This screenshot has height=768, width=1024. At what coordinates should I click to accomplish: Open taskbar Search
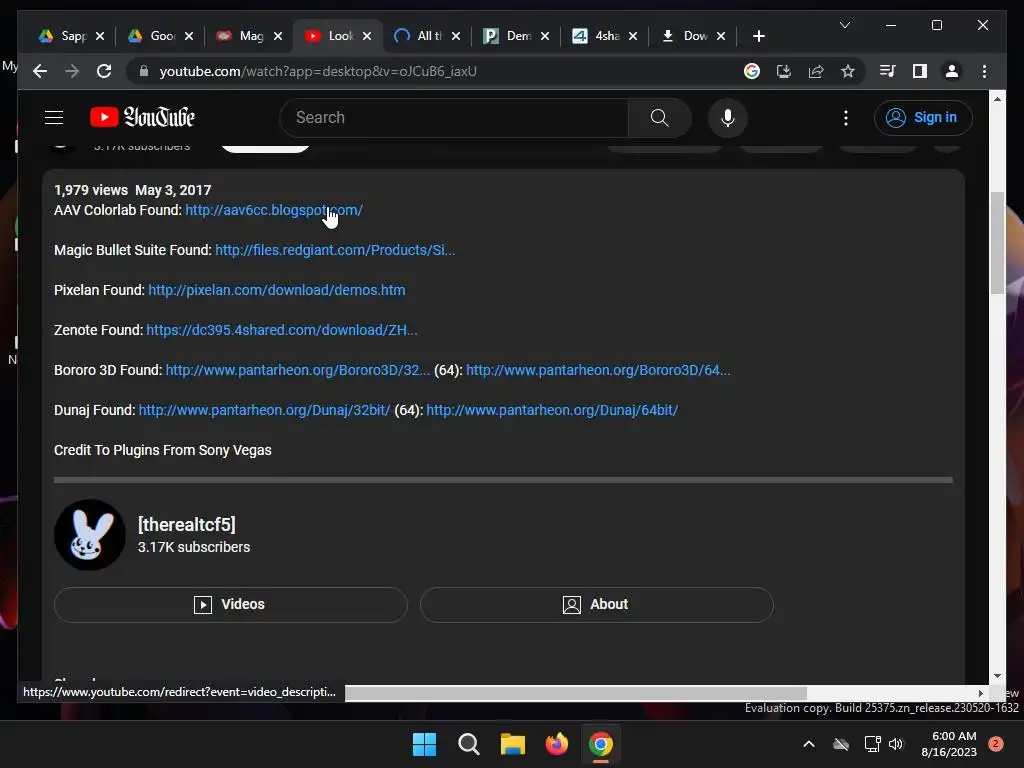(468, 744)
